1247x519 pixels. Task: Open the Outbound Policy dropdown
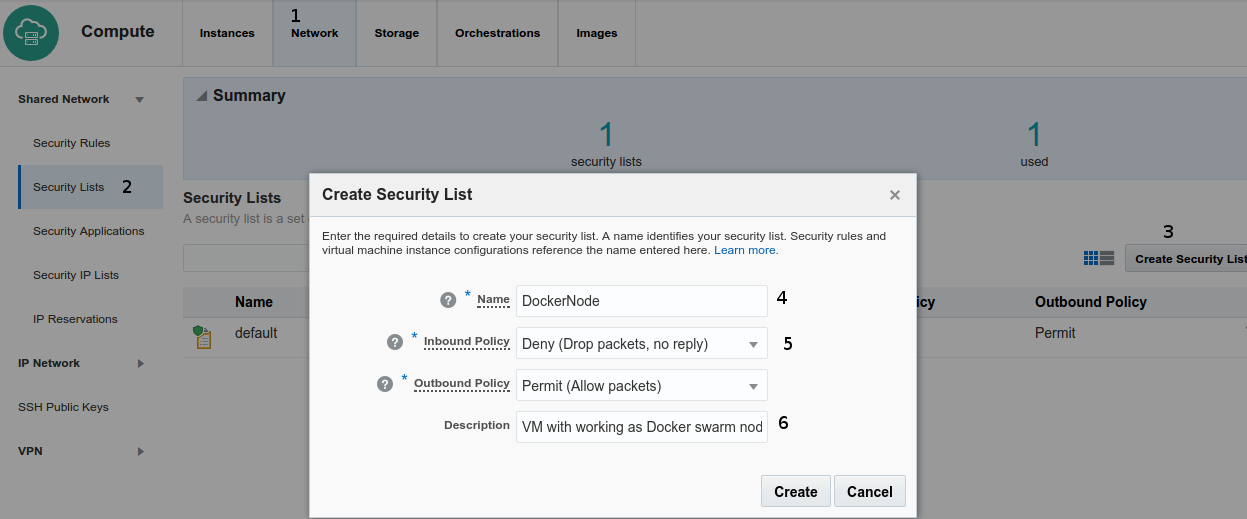[x=753, y=386]
